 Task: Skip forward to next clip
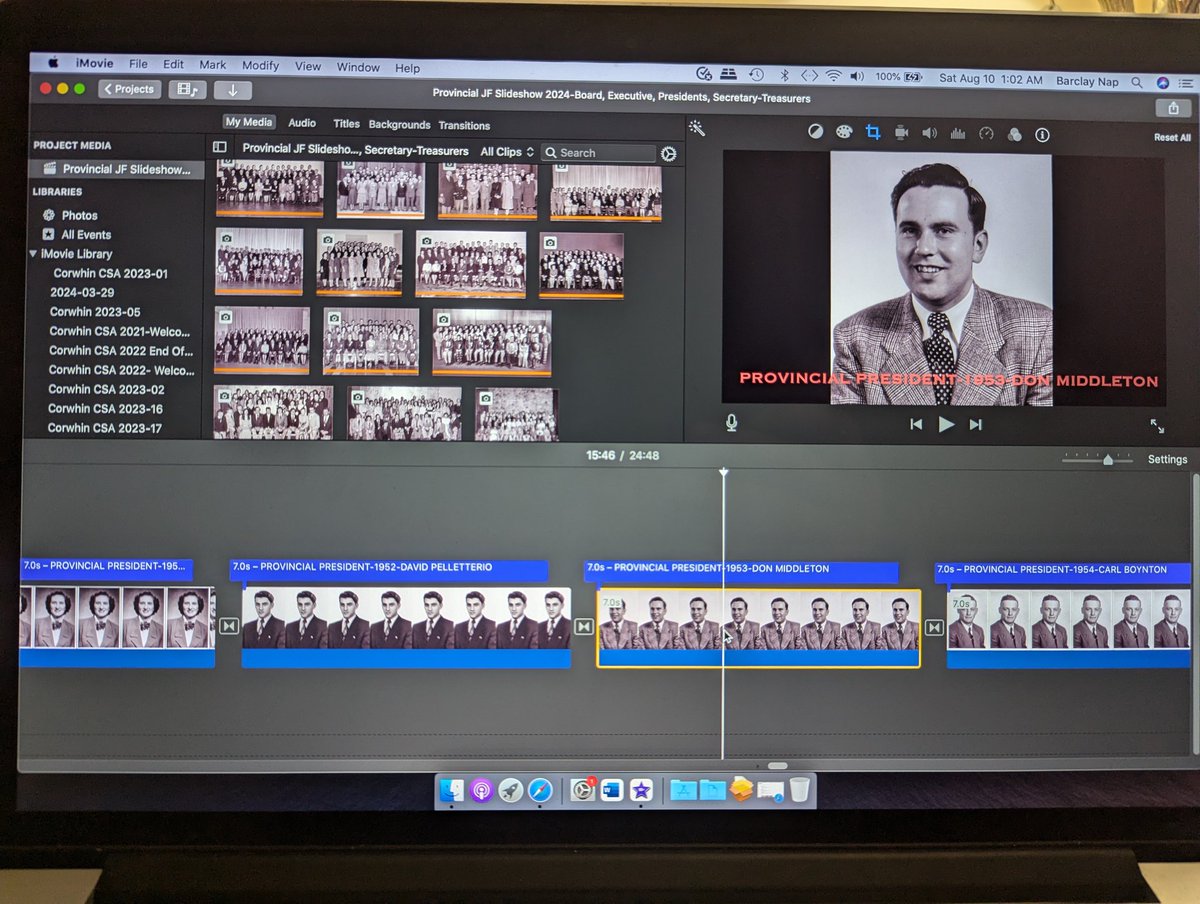[976, 424]
